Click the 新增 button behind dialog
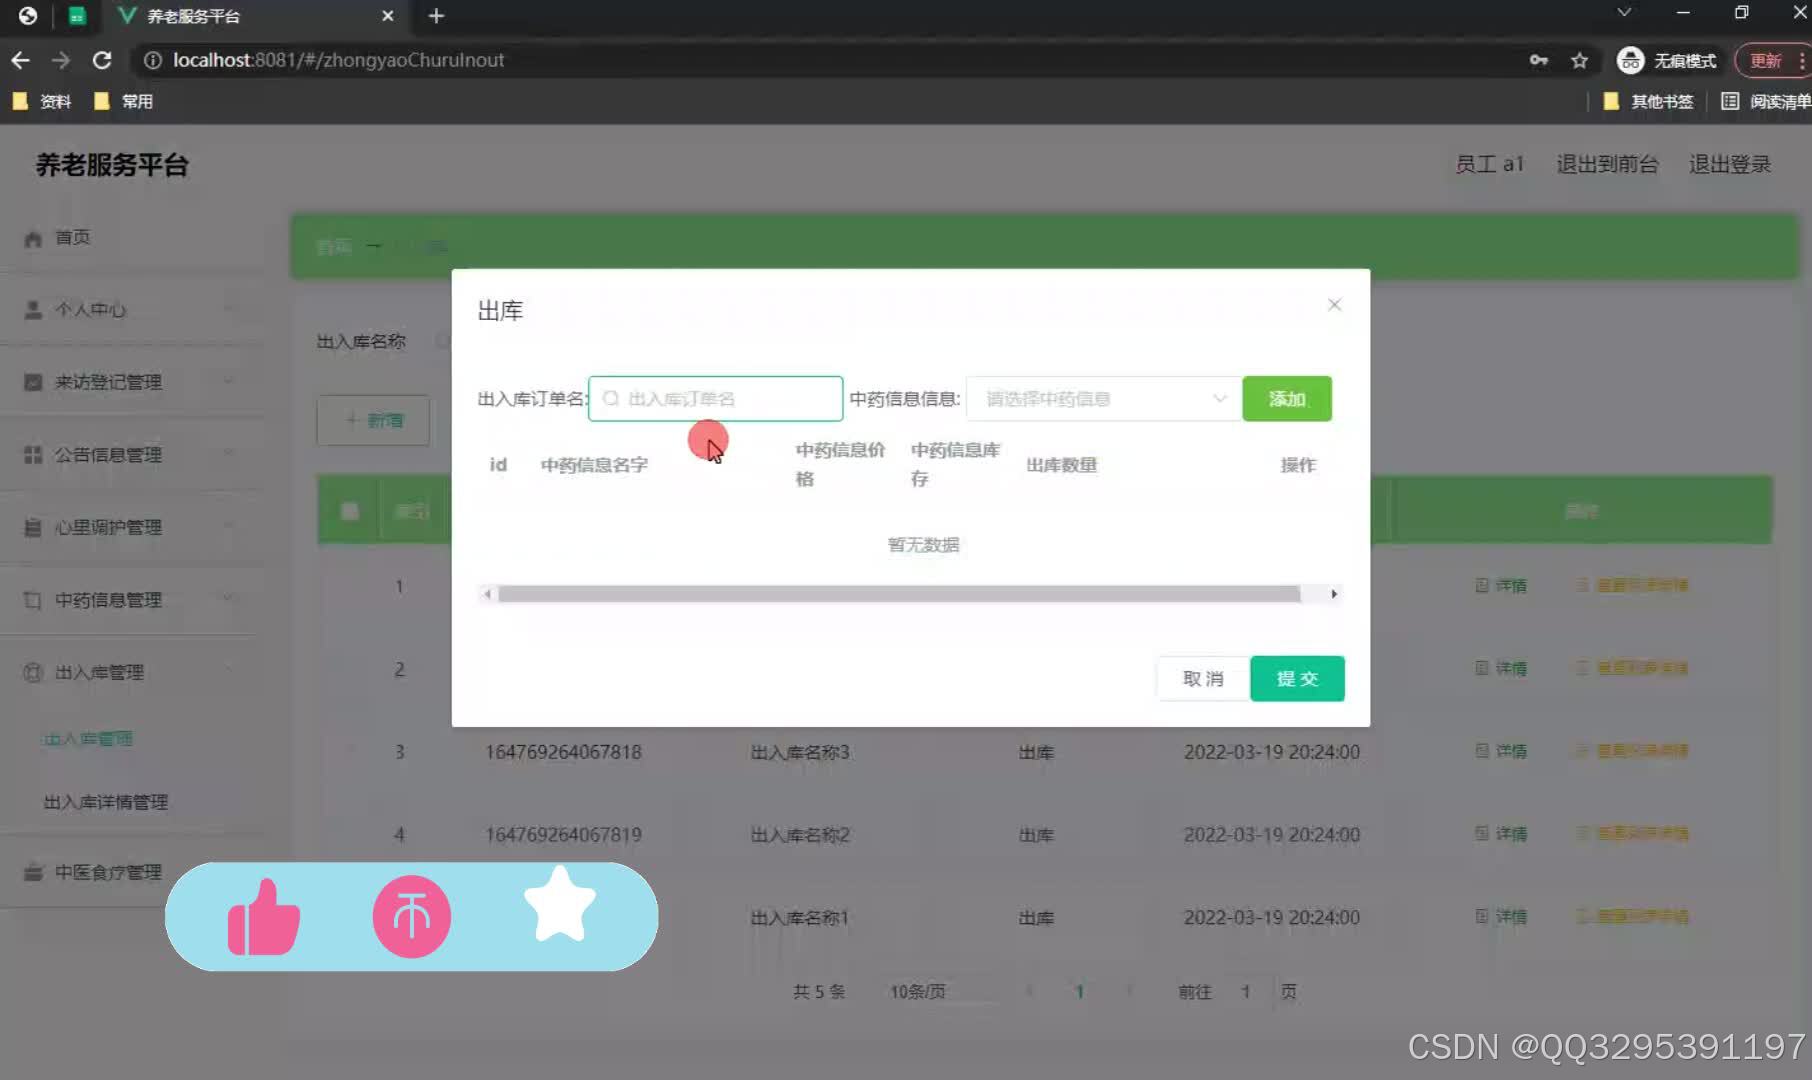The width and height of the screenshot is (1812, 1080). (x=374, y=420)
